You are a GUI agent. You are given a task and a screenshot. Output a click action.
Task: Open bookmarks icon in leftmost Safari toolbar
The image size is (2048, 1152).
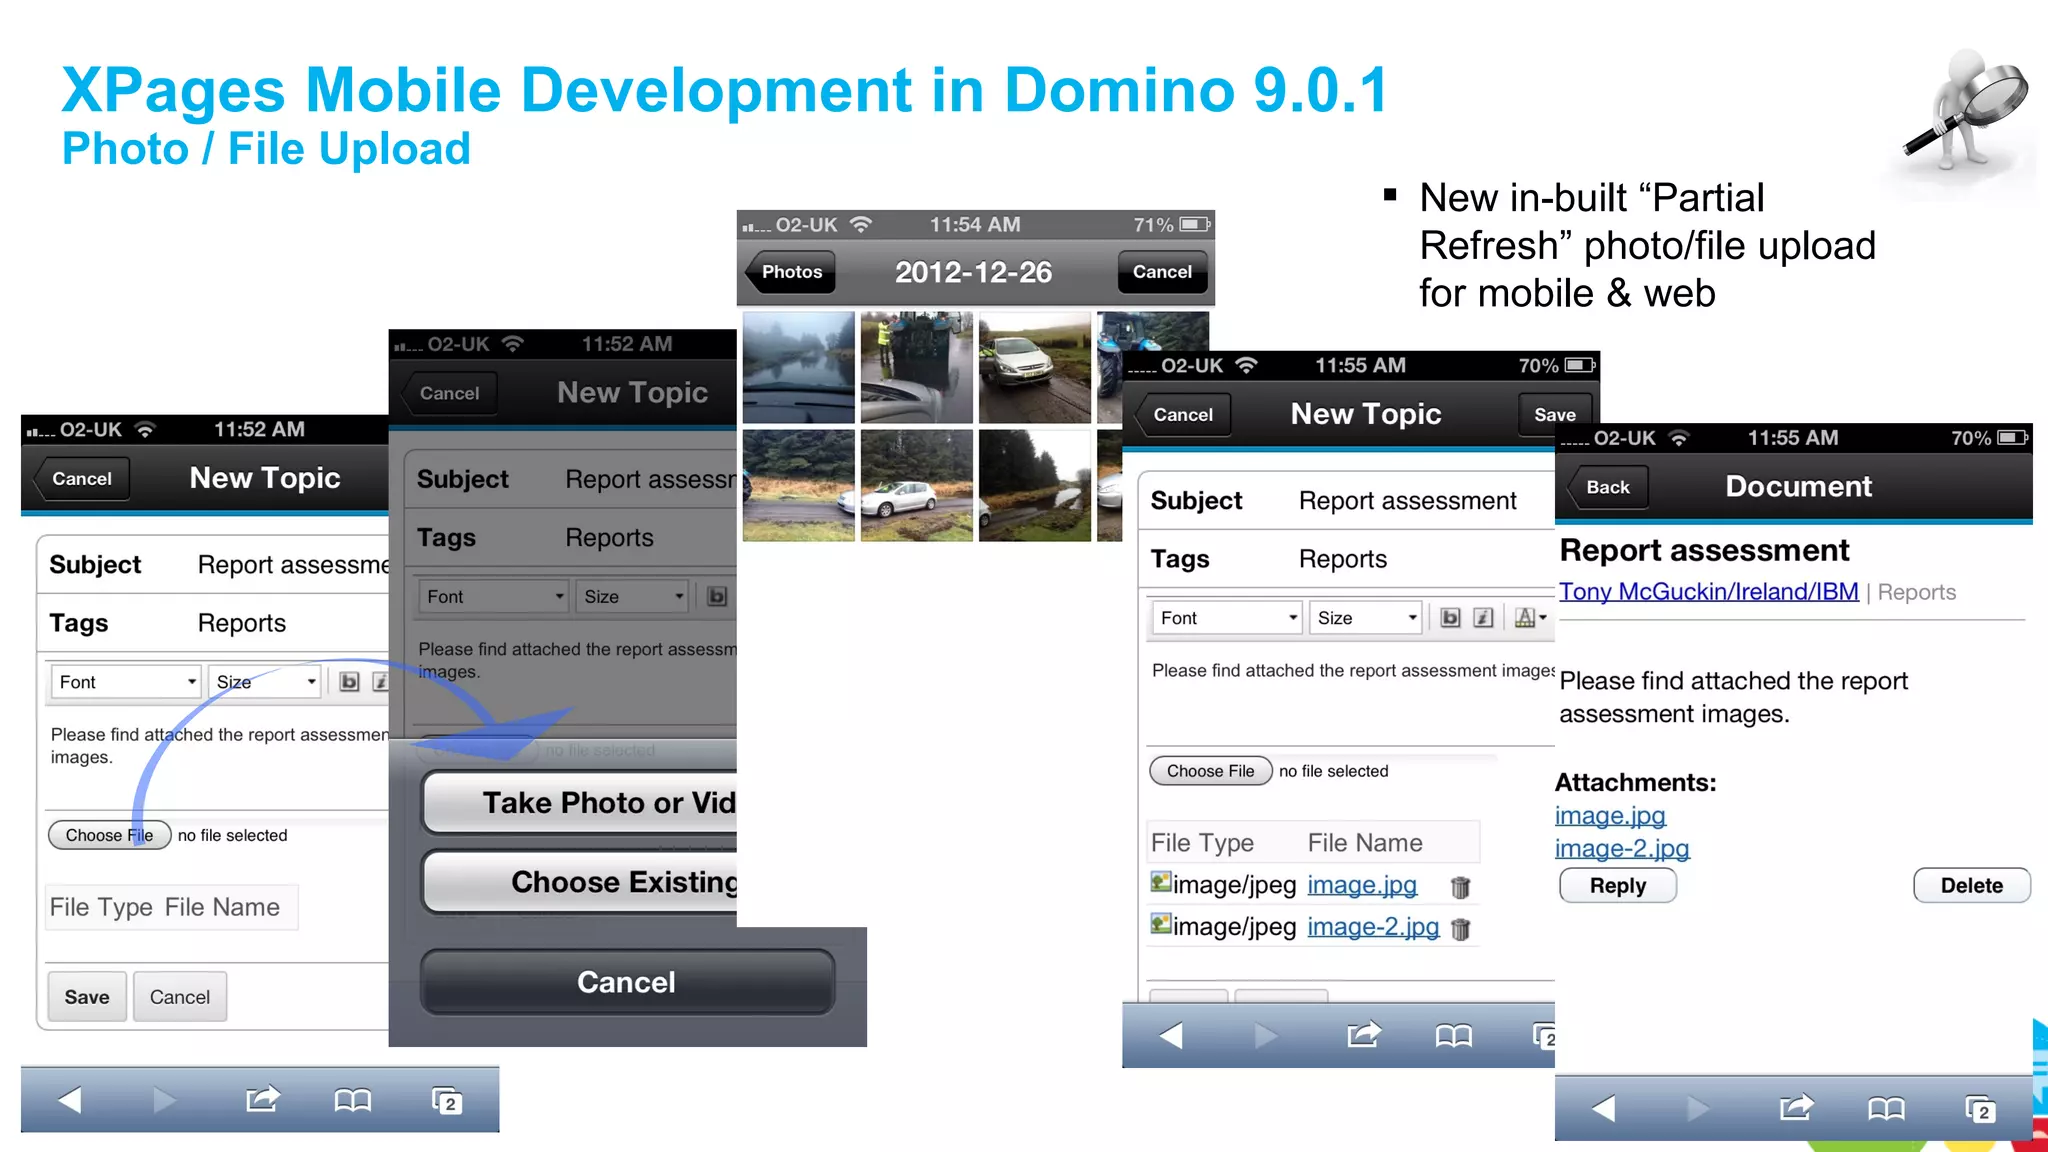(x=353, y=1101)
